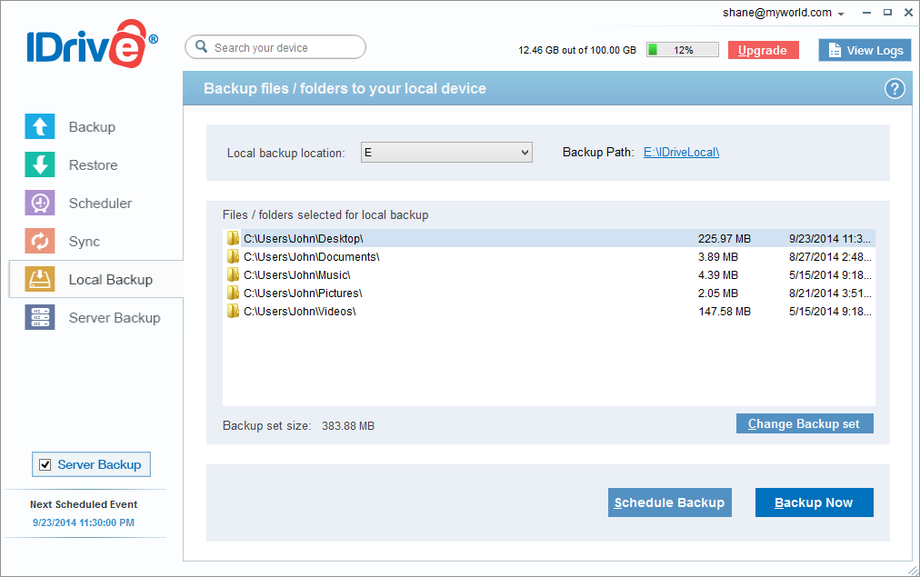Open View Logs
Screen dimensions: 920x577
[865, 50]
